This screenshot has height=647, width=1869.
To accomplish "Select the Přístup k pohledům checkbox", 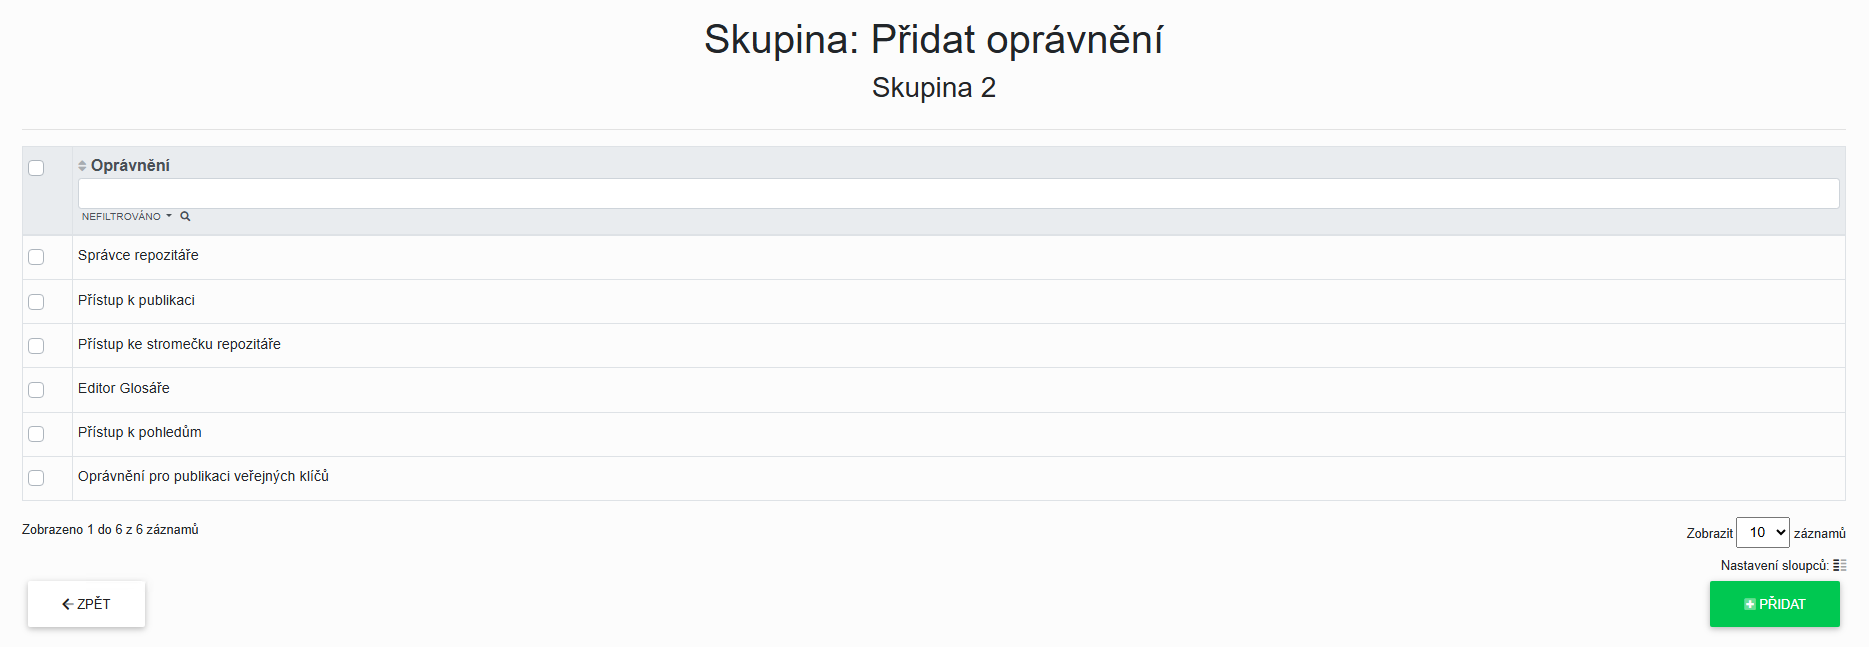I will pos(36,433).
